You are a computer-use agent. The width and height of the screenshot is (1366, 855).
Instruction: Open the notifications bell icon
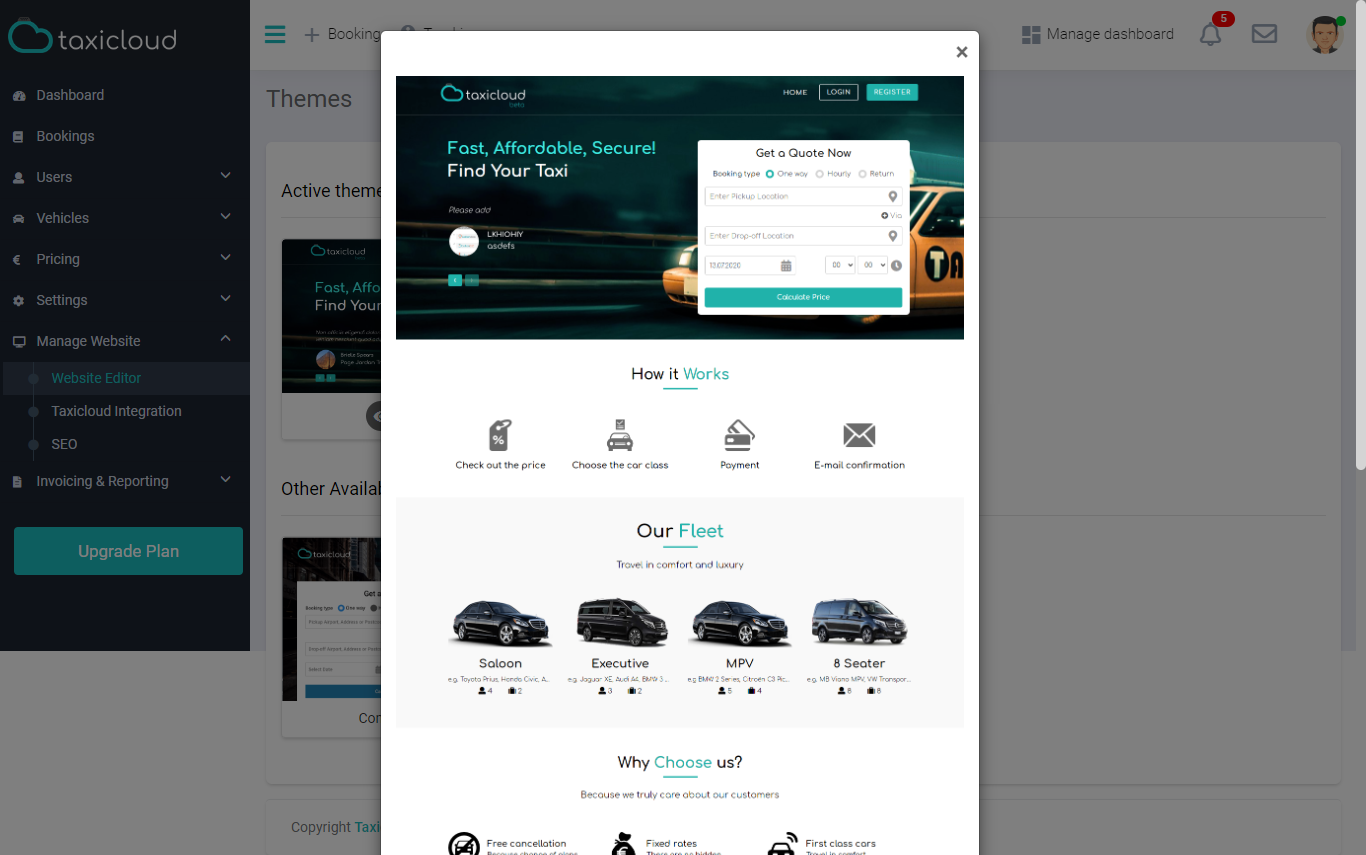[1210, 35]
